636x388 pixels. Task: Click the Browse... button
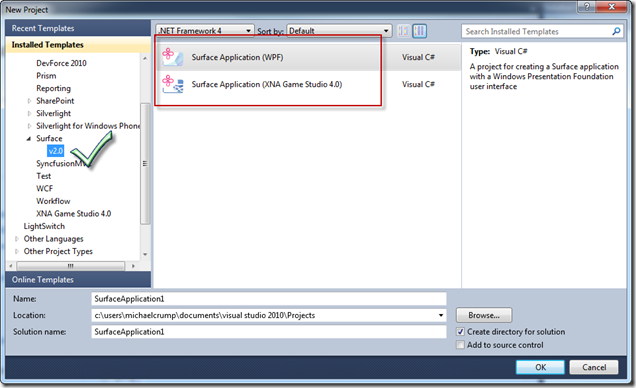click(x=484, y=315)
